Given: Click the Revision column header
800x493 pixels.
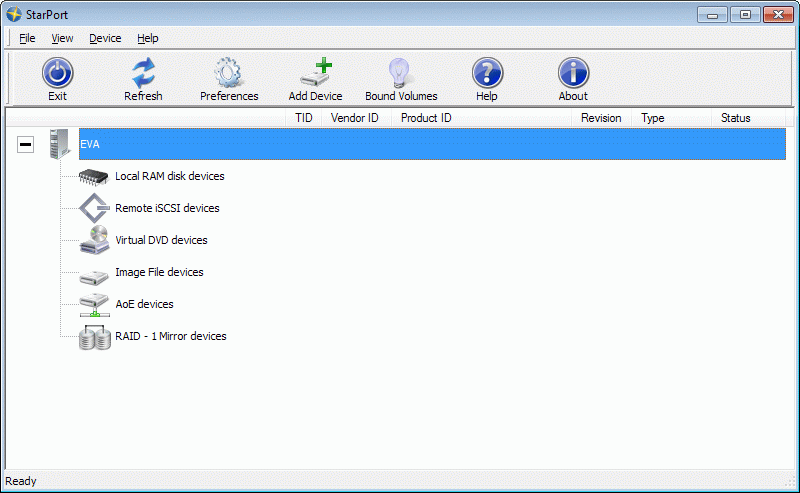Looking at the screenshot, I should pyautogui.click(x=601, y=118).
